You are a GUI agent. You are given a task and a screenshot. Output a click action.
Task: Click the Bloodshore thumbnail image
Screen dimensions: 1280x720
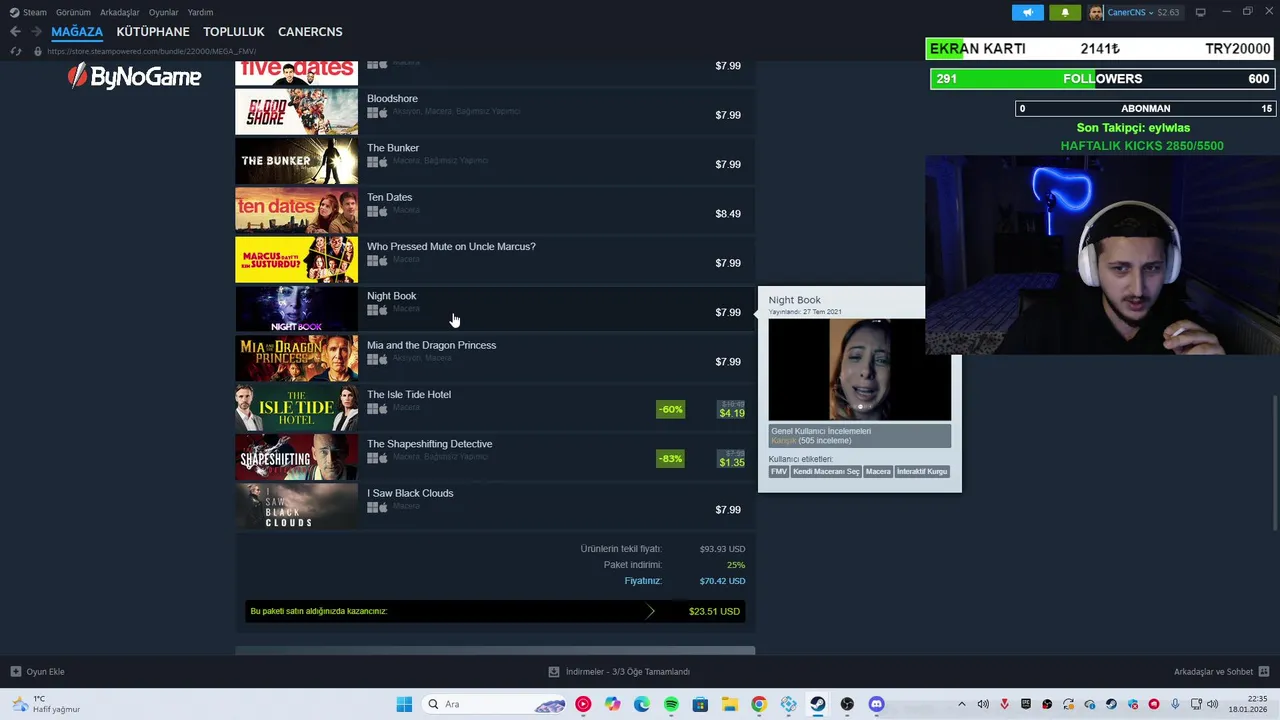coord(296,111)
